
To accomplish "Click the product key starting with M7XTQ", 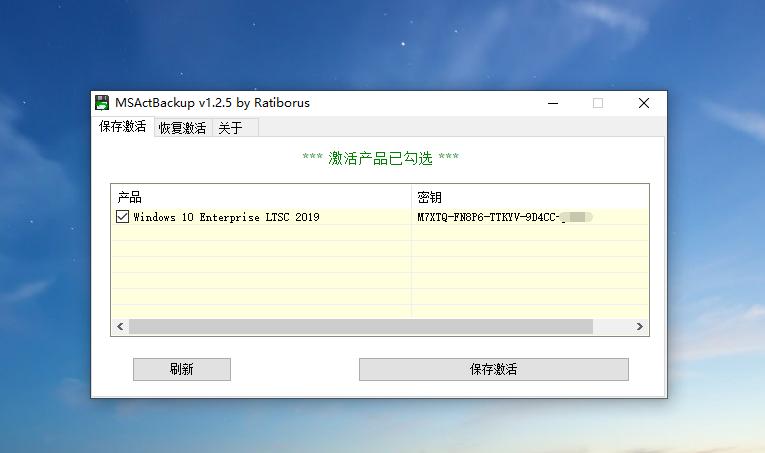I will tap(488, 217).
